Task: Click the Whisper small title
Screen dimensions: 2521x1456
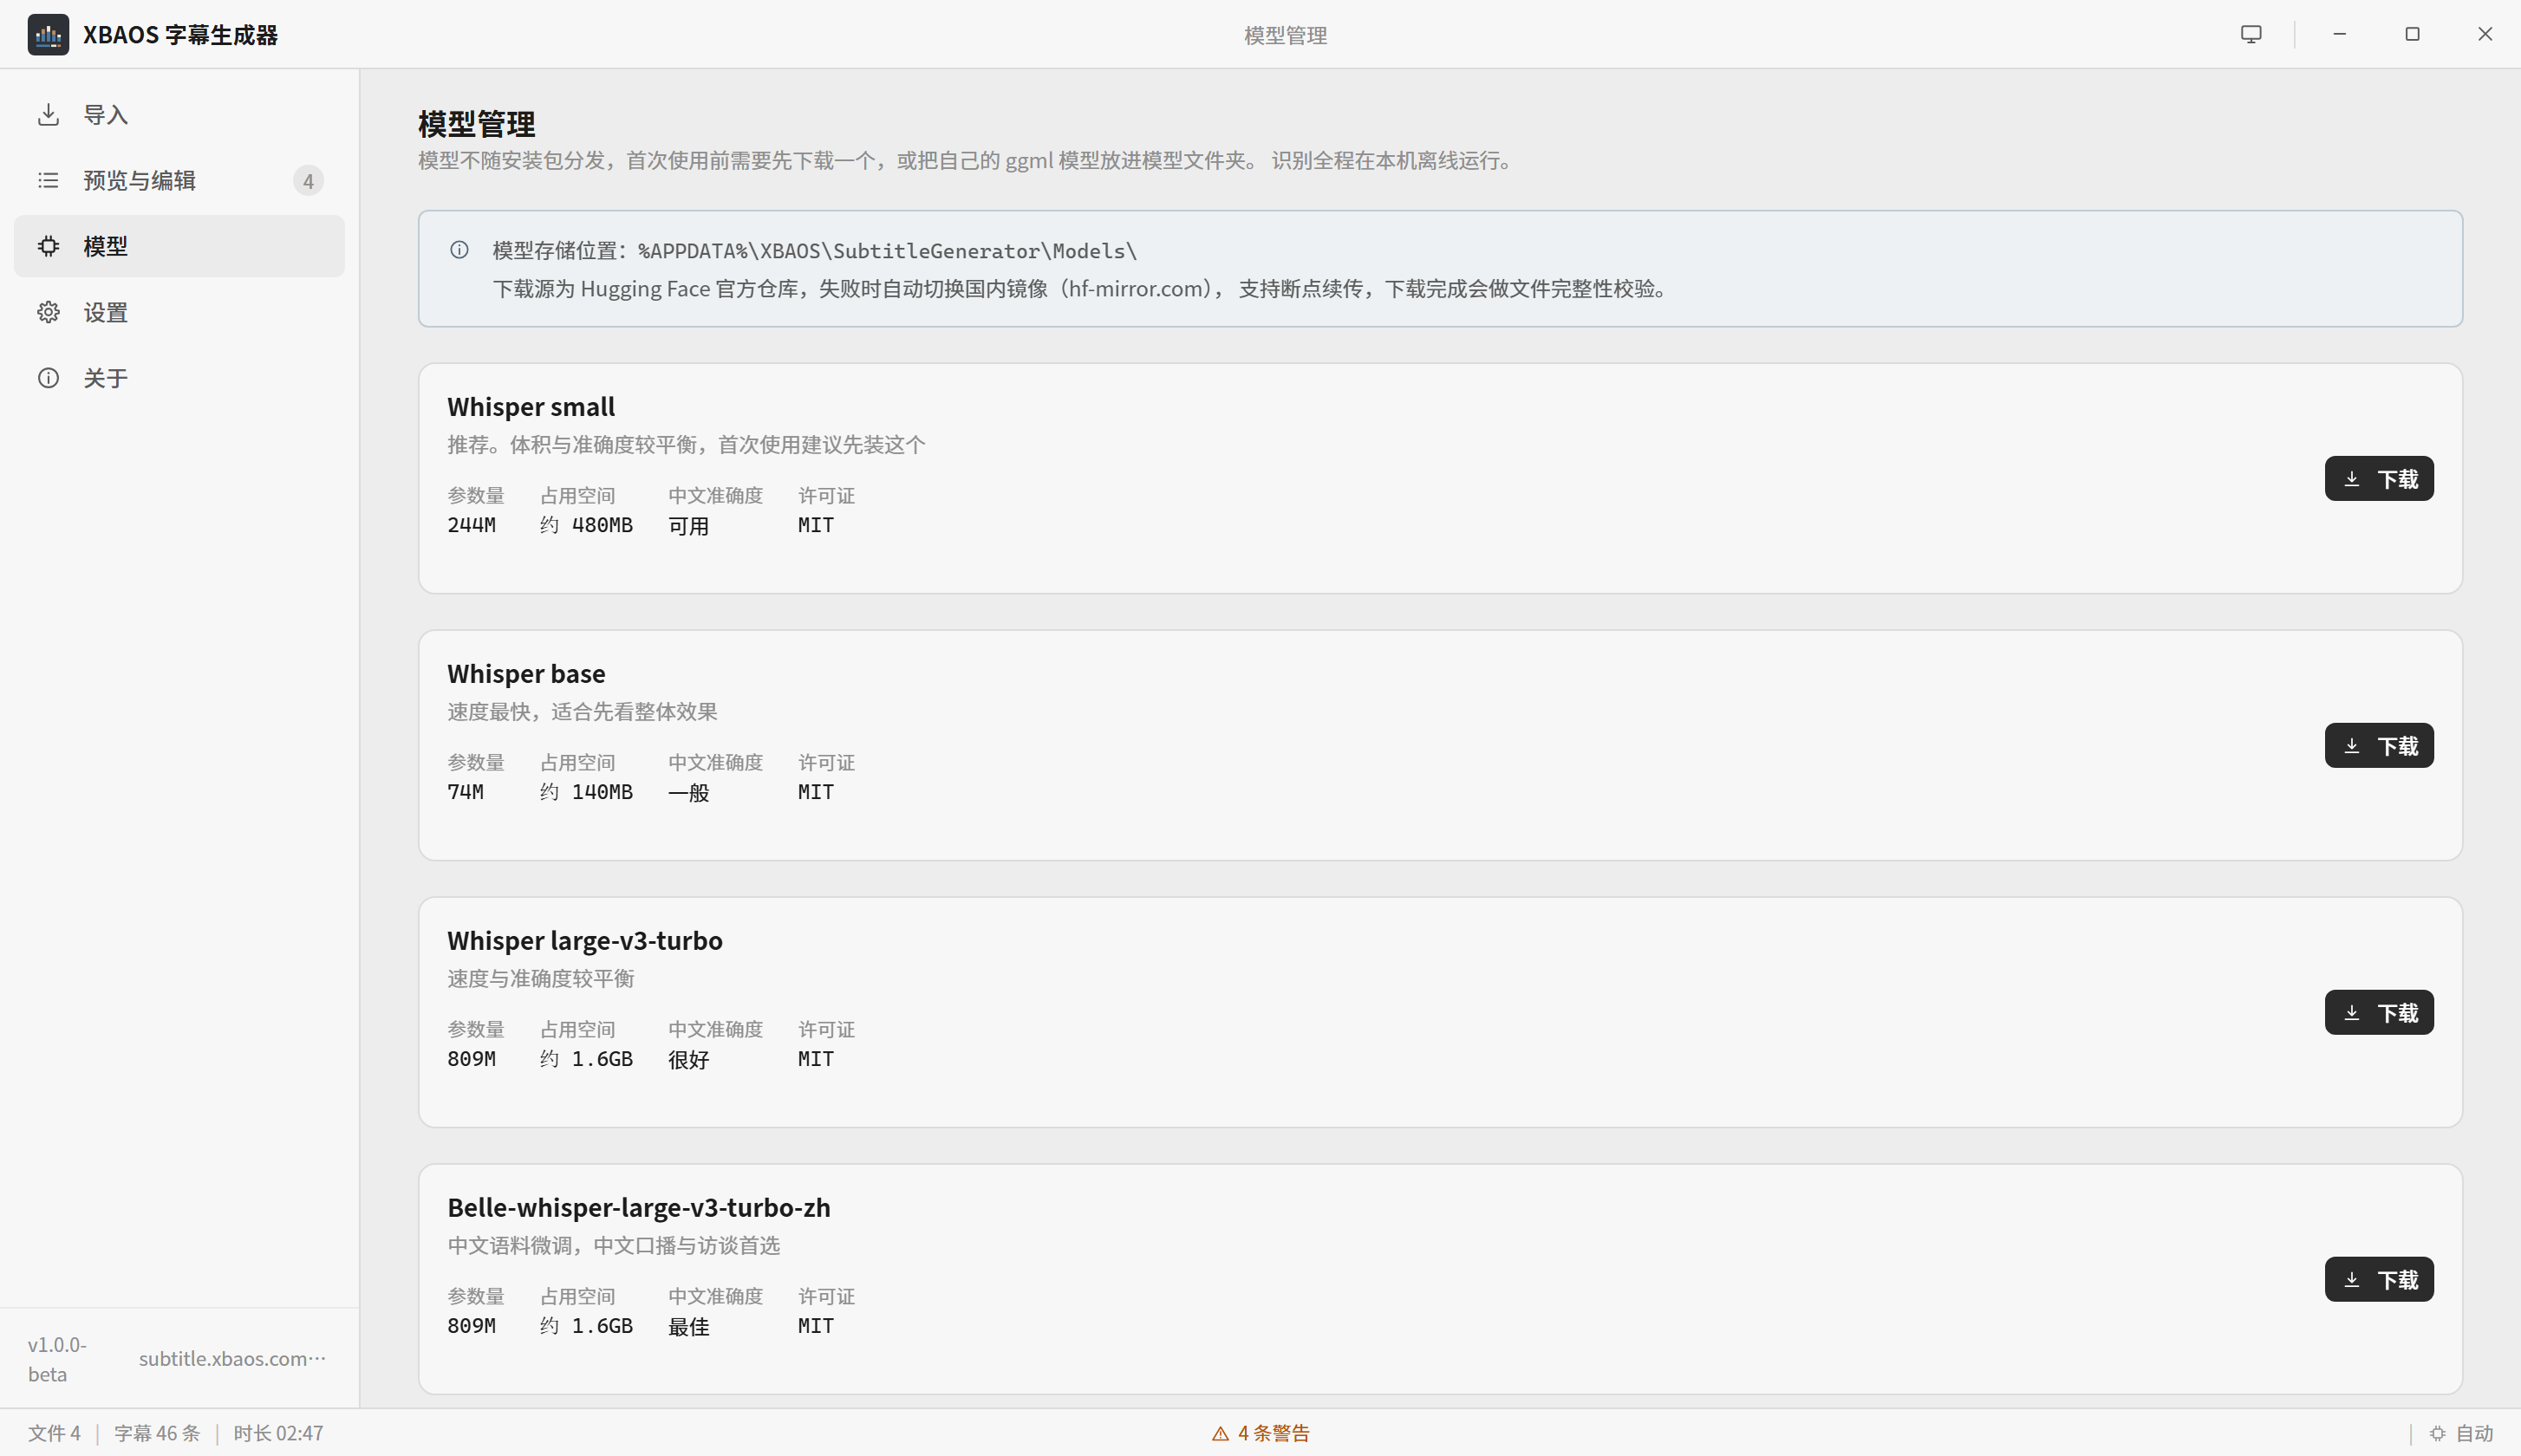Action: point(531,407)
